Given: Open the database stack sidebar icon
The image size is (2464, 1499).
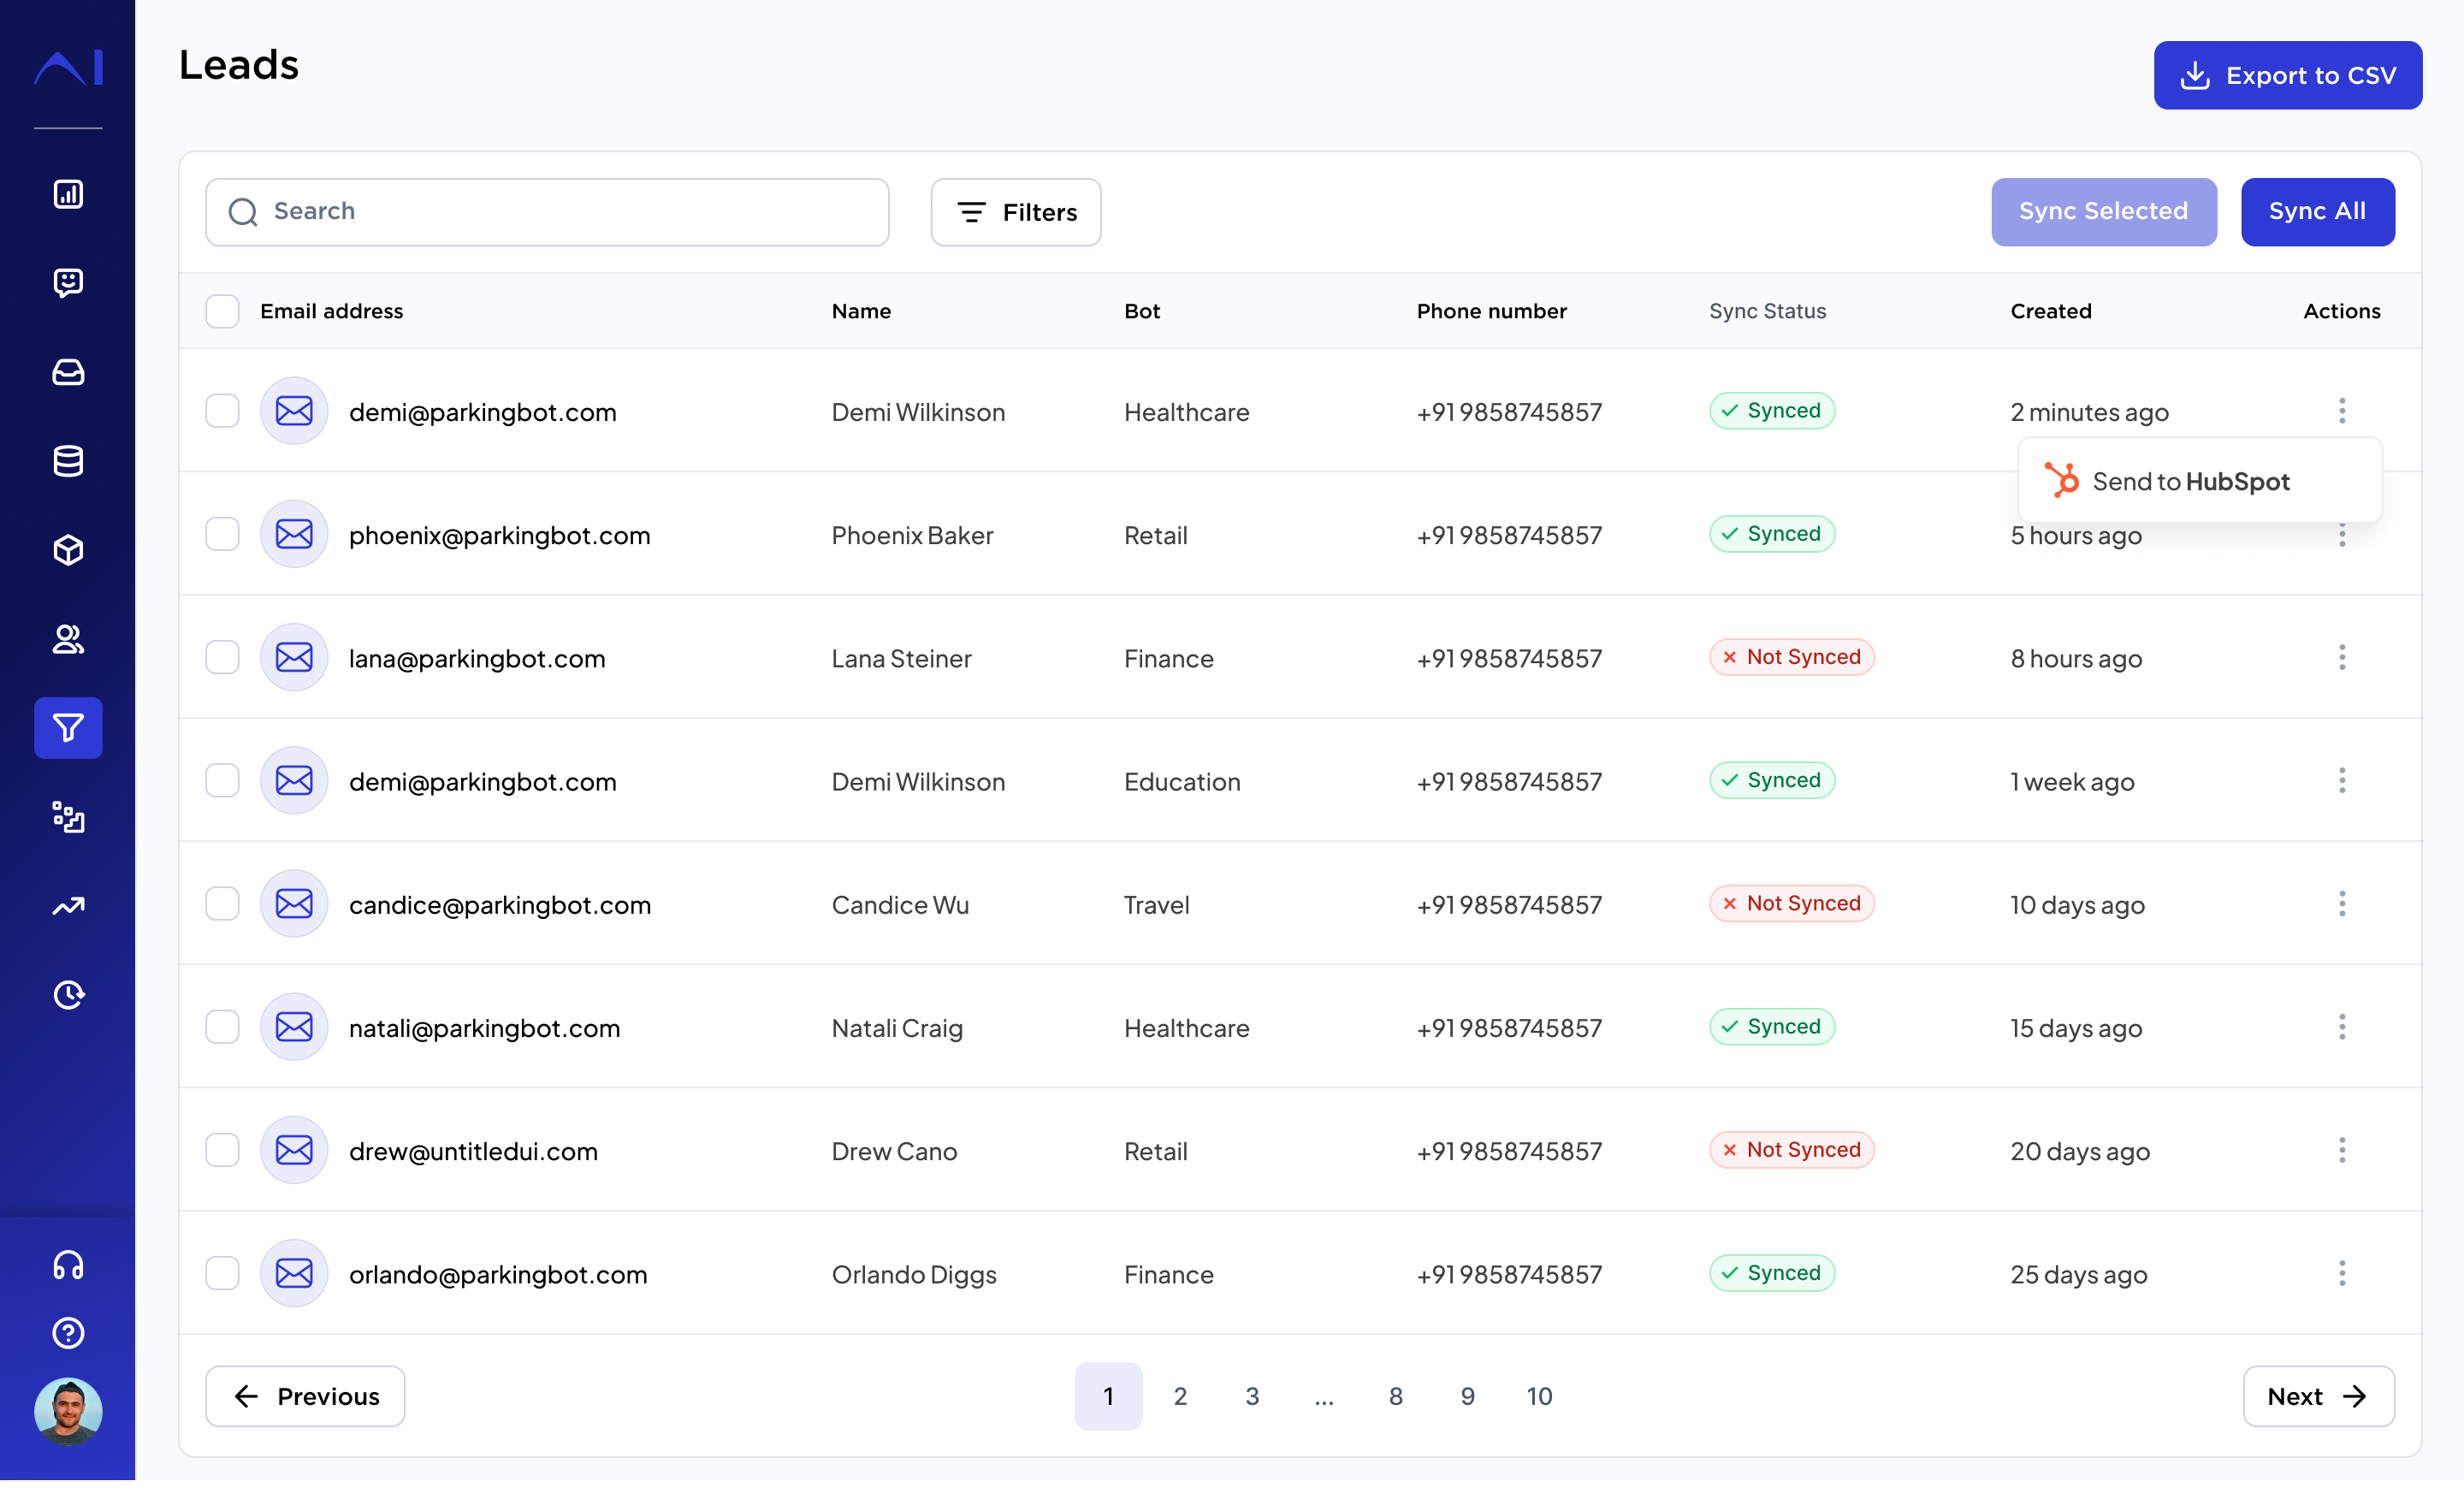Looking at the screenshot, I should click(68, 461).
